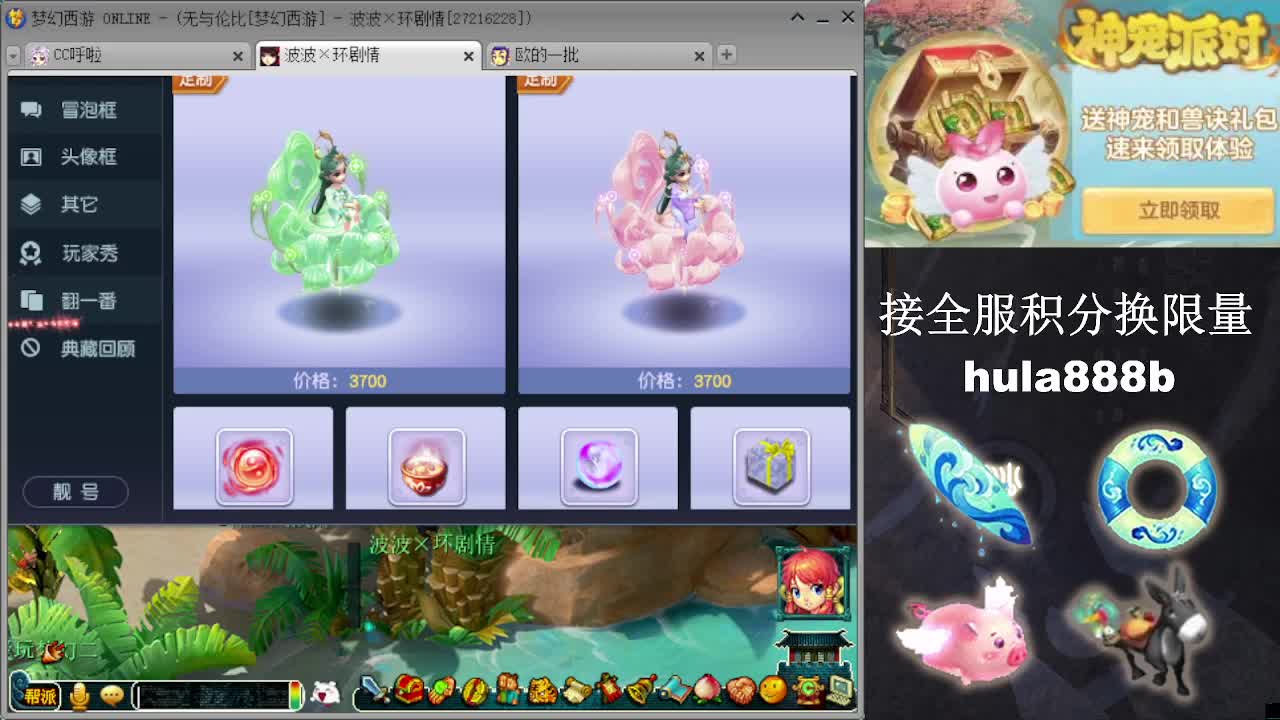The image size is (1280, 720).
Task: Click the hula888b text
Action: coord(1068,377)
